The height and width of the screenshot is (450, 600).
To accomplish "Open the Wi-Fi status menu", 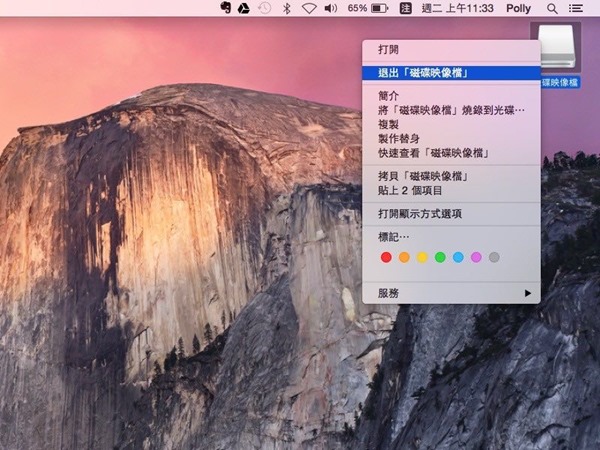I will click(x=309, y=8).
